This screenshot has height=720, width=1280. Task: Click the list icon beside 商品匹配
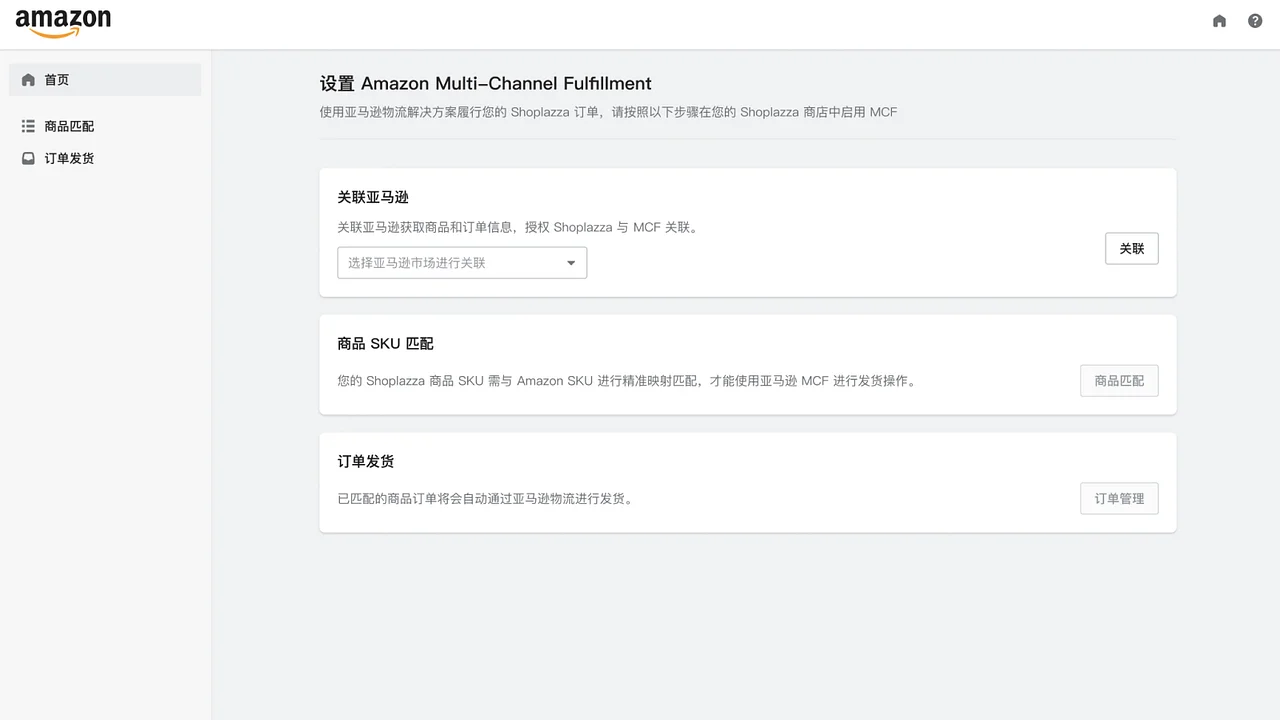coord(28,126)
